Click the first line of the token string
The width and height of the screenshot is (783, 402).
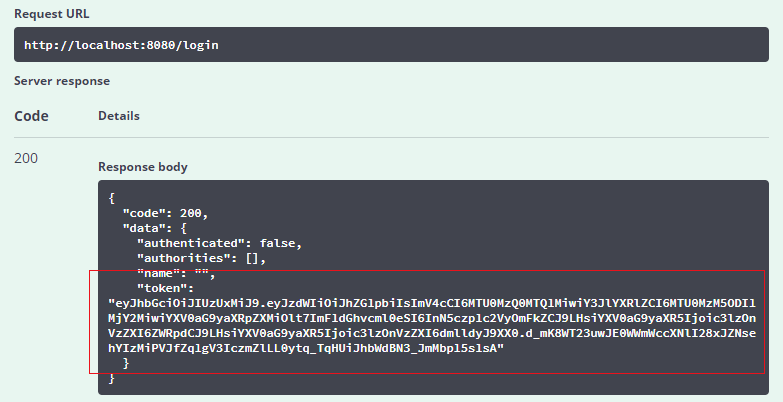tap(432, 303)
